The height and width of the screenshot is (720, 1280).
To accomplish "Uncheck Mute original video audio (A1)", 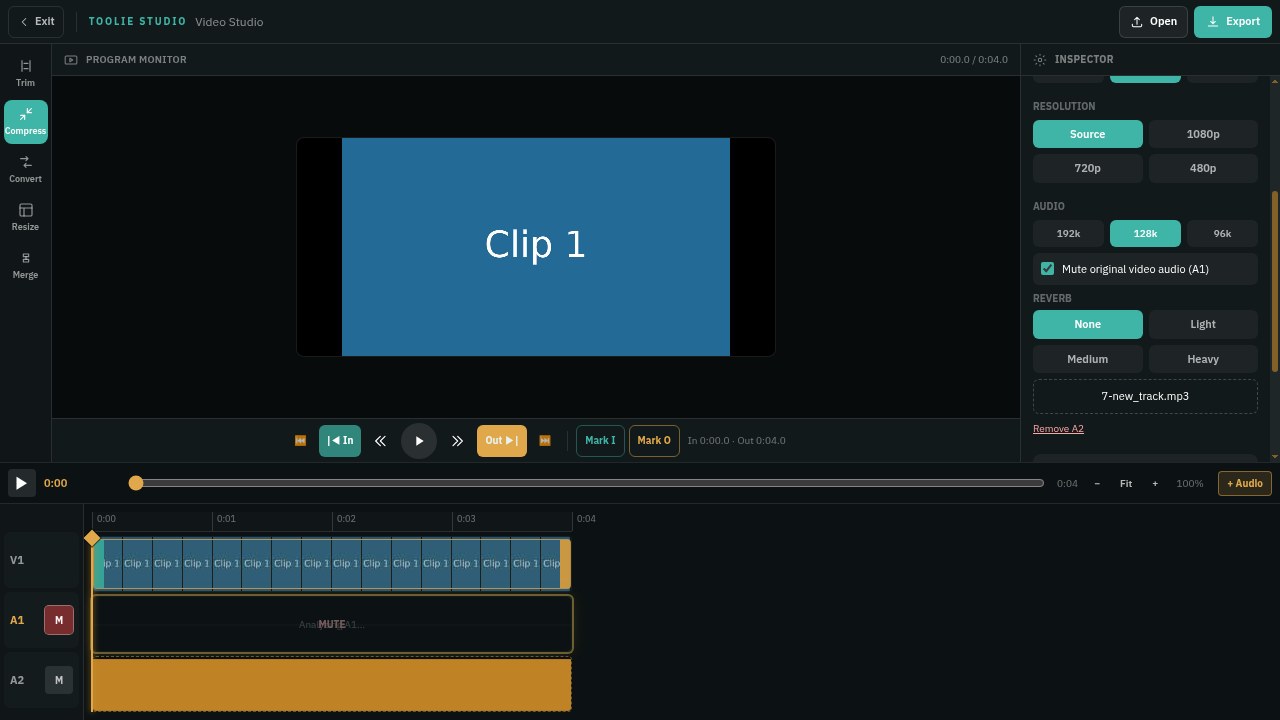I will [x=1048, y=269].
